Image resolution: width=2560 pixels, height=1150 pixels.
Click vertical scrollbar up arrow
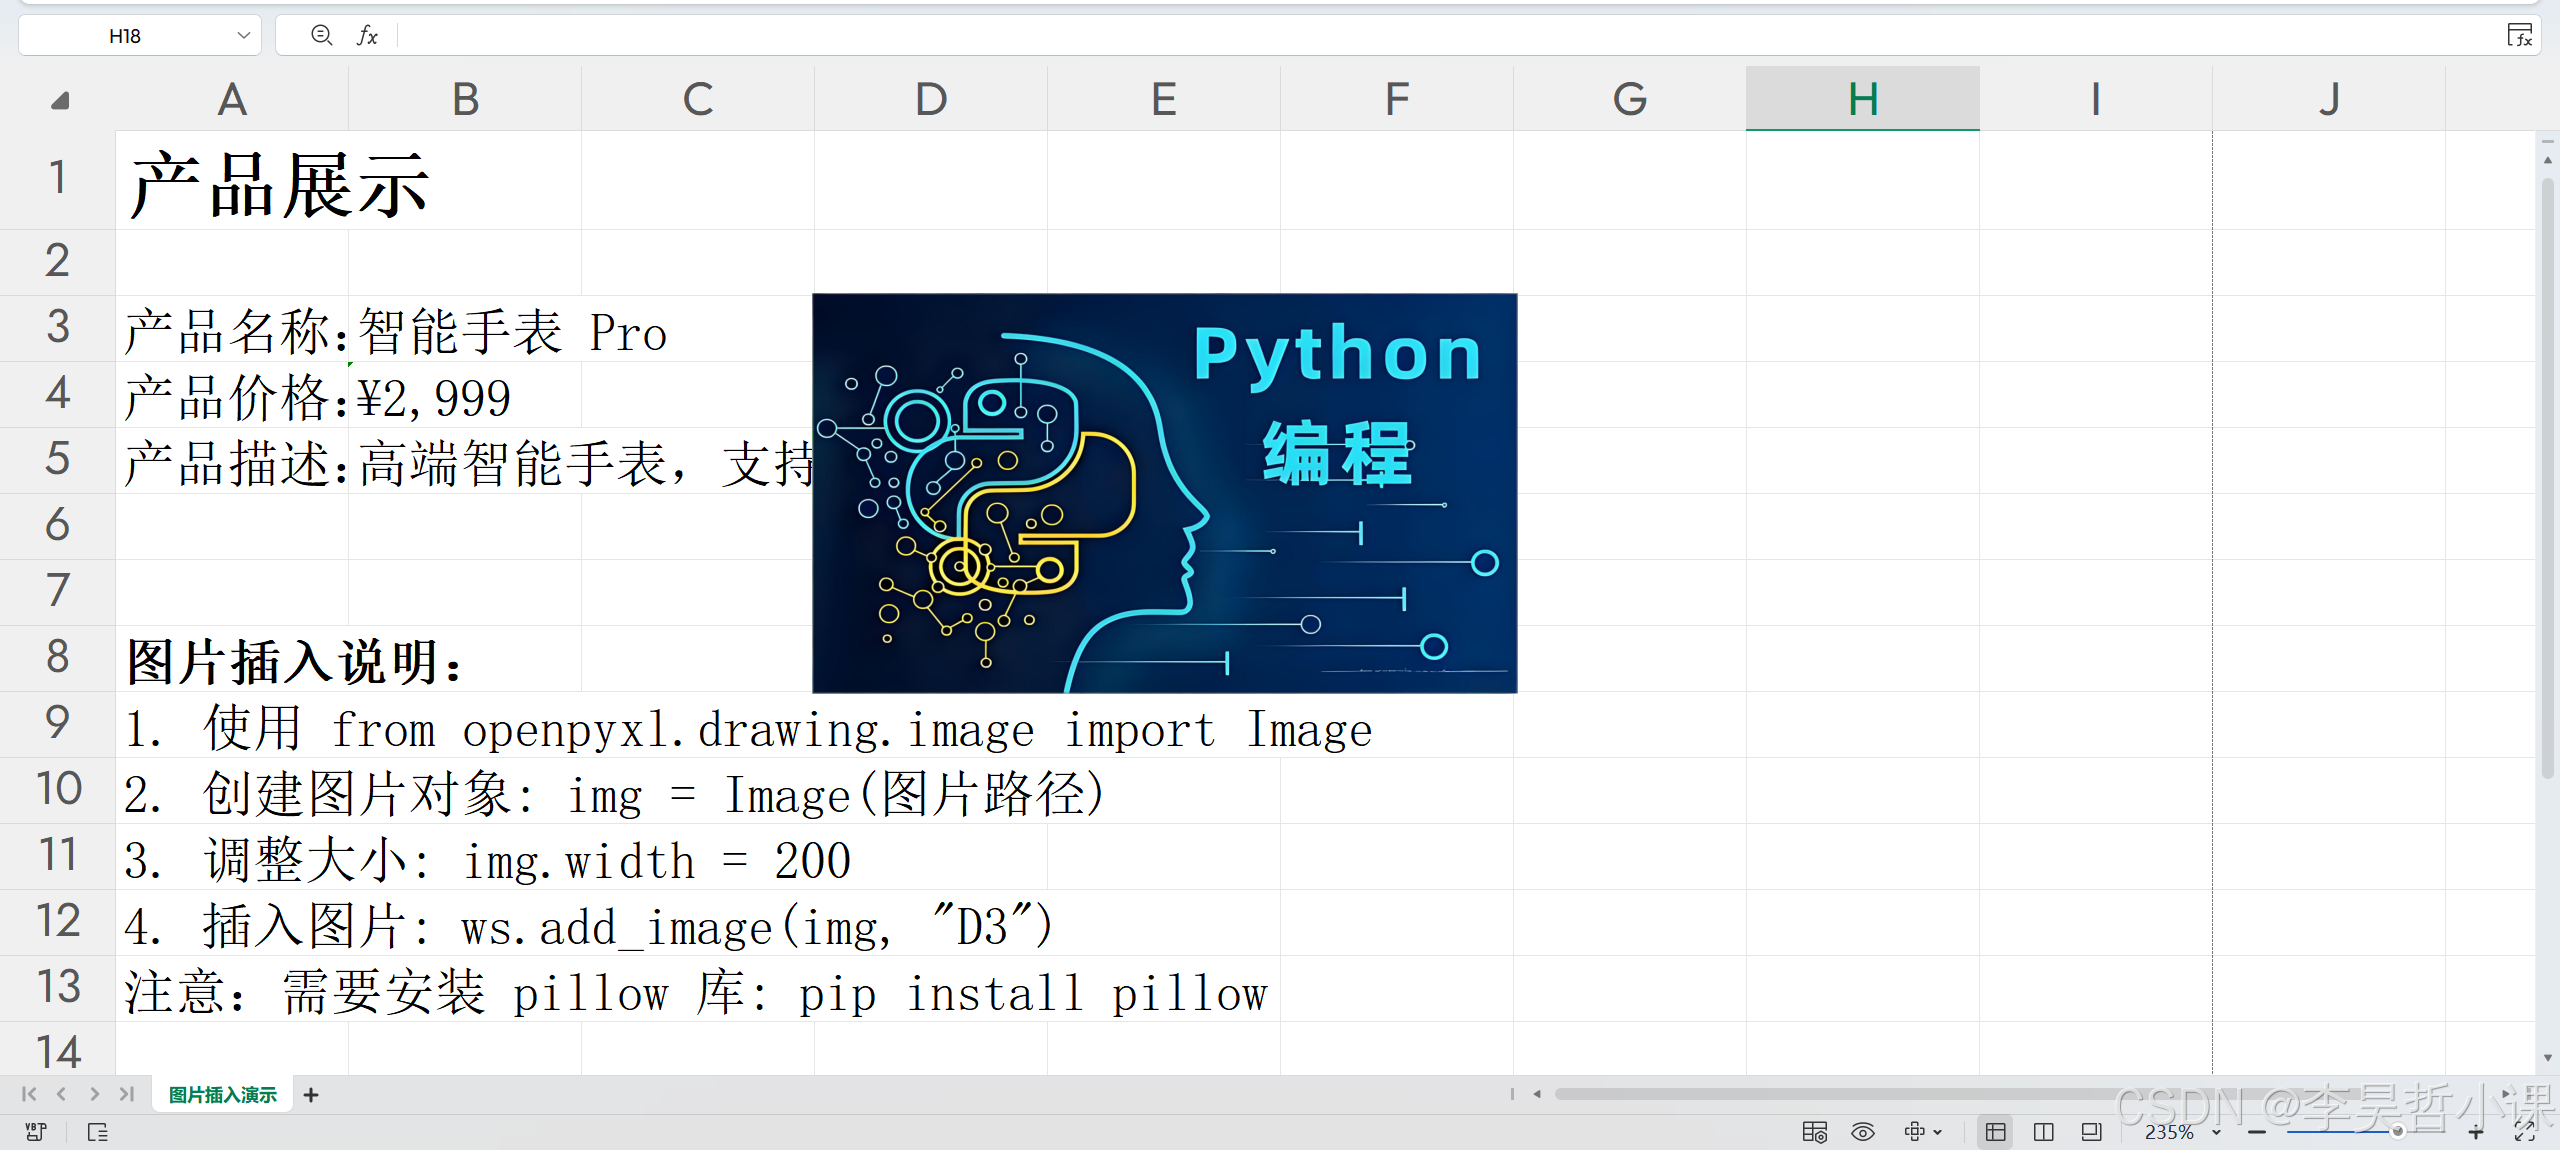(x=2547, y=159)
